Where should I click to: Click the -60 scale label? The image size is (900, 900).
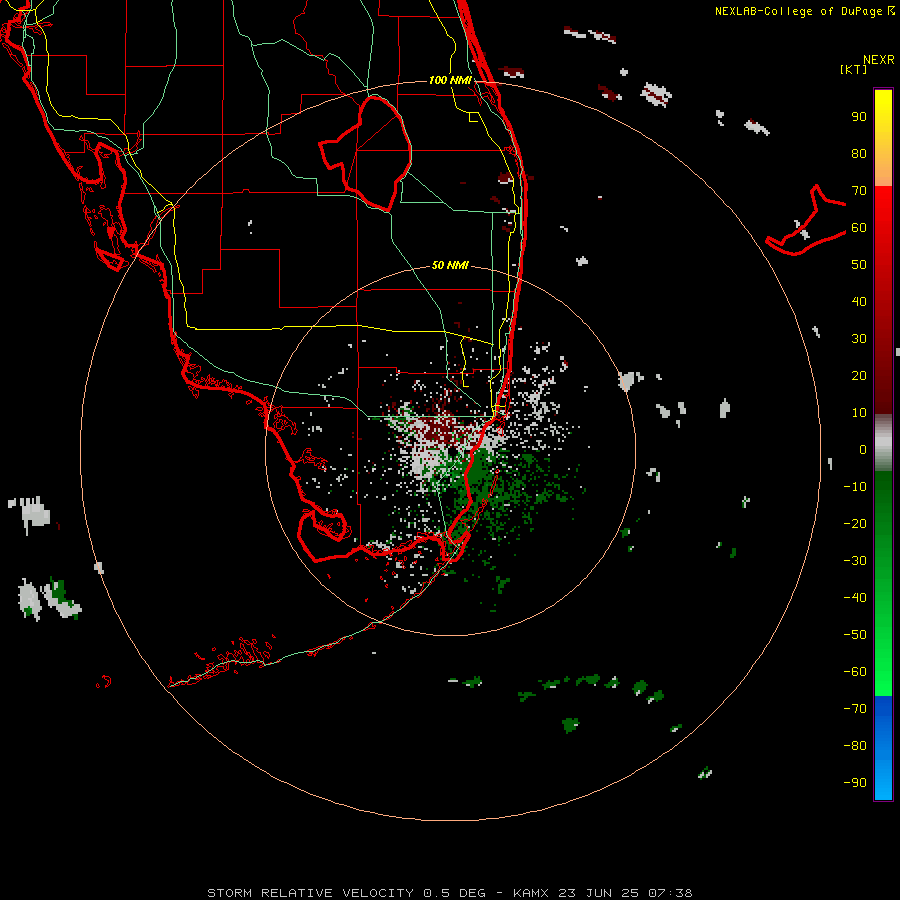coord(855,672)
